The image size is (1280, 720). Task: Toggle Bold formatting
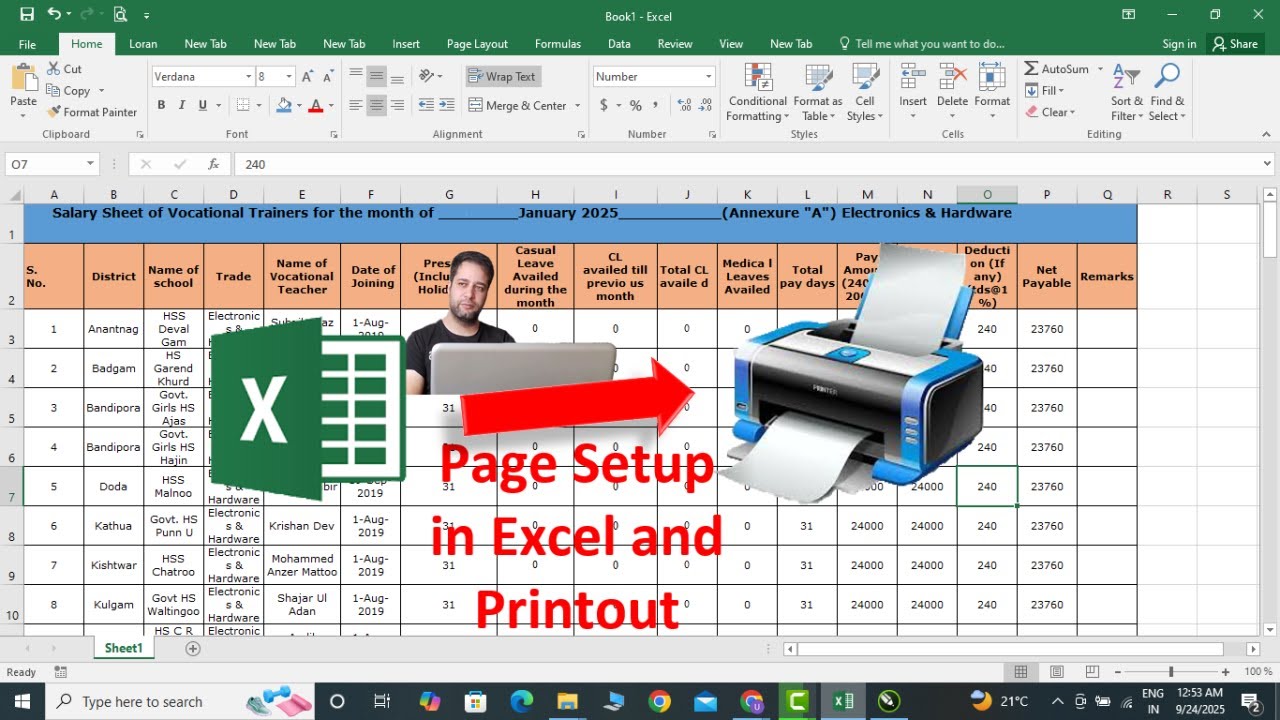click(161, 105)
